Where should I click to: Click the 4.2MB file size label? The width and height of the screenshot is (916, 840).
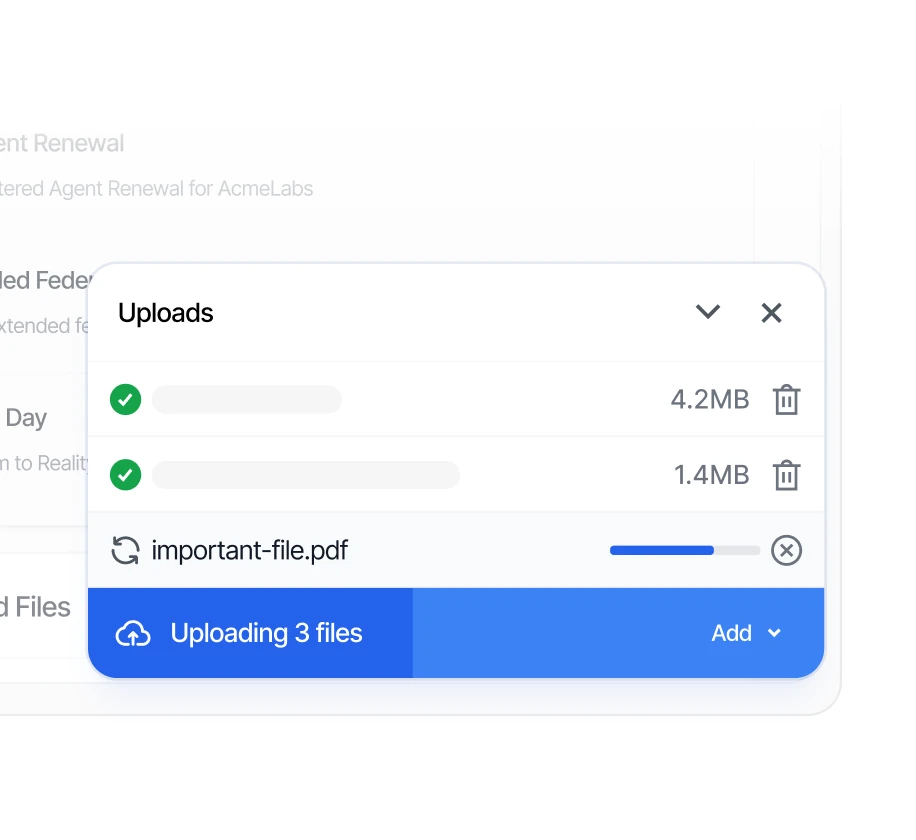pyautogui.click(x=710, y=400)
